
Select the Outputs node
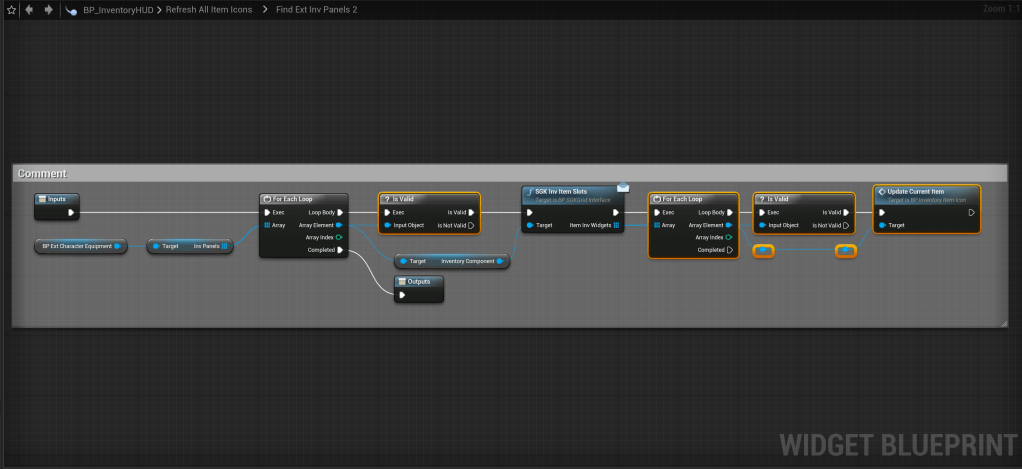[418, 282]
